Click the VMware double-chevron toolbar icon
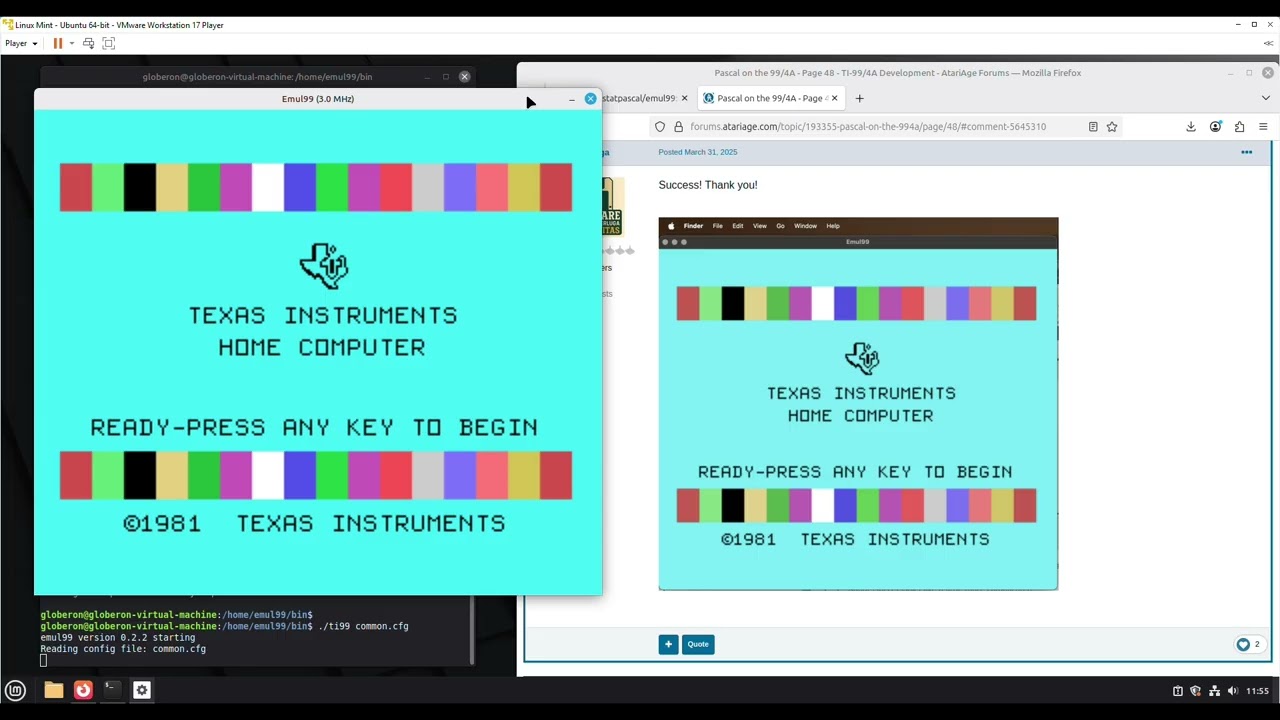Viewport: 1280px width, 720px height. click(x=1269, y=43)
